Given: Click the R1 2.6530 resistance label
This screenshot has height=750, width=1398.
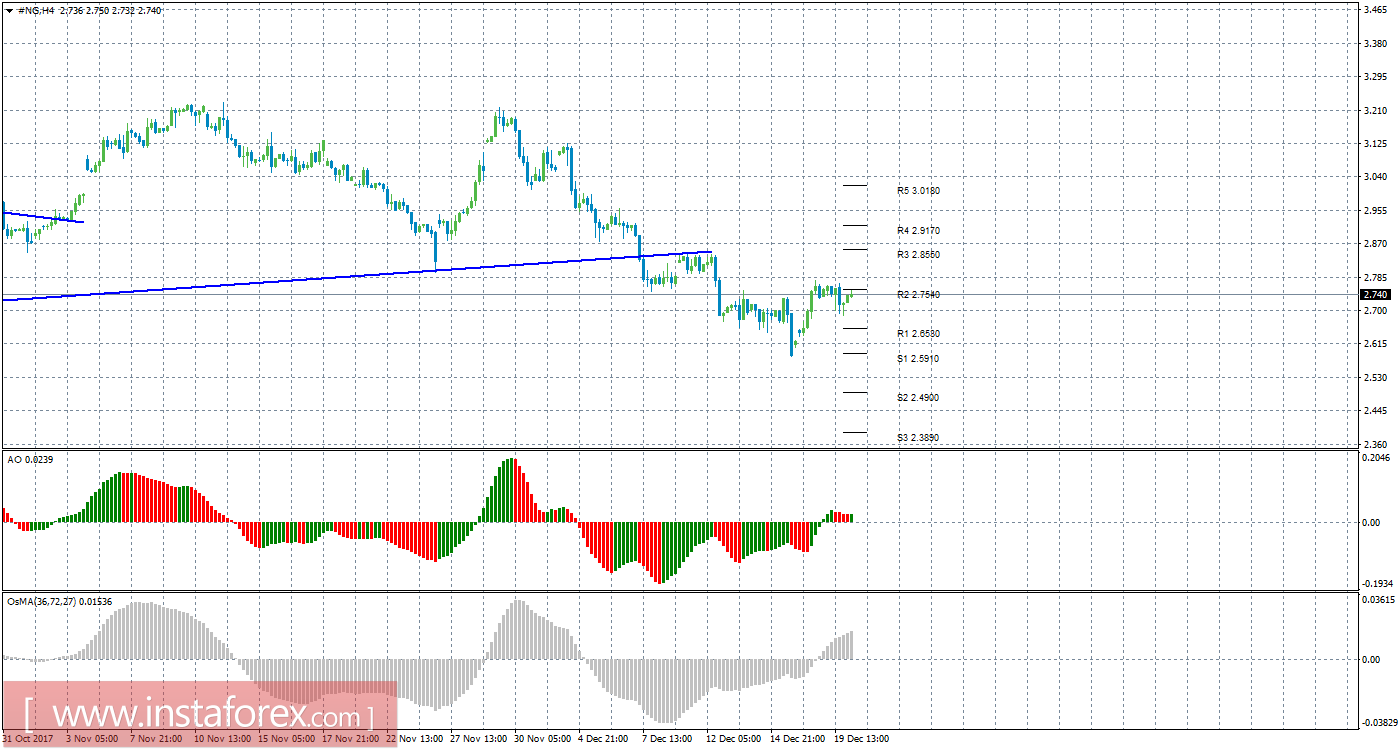Looking at the screenshot, I should click(917, 334).
